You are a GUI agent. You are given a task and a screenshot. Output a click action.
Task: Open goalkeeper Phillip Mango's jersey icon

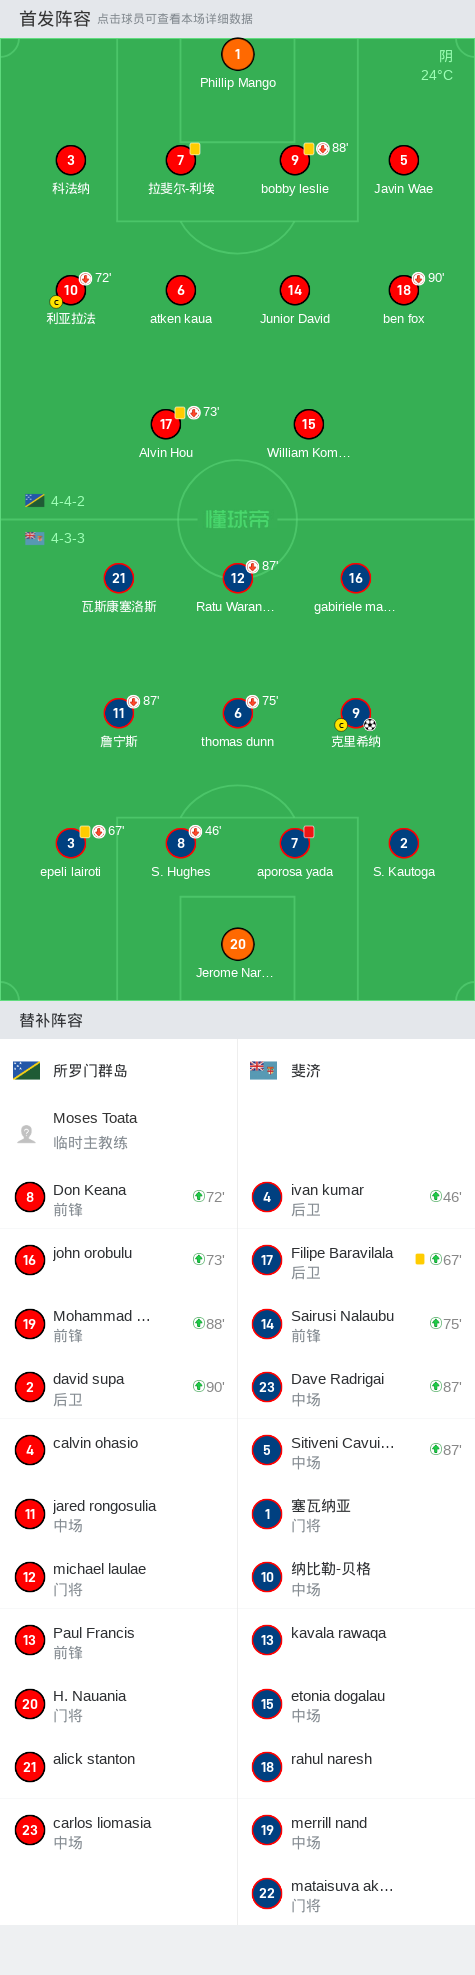click(237, 55)
